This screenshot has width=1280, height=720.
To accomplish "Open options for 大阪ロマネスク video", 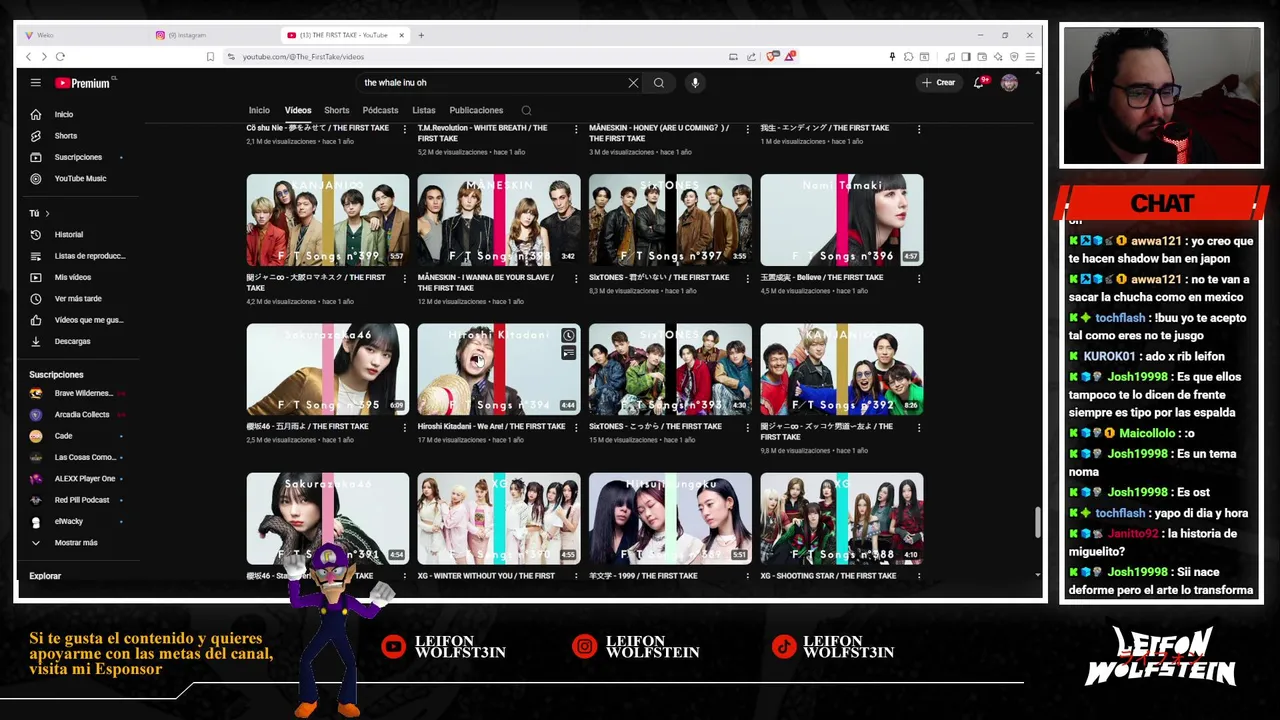I will pos(404,278).
